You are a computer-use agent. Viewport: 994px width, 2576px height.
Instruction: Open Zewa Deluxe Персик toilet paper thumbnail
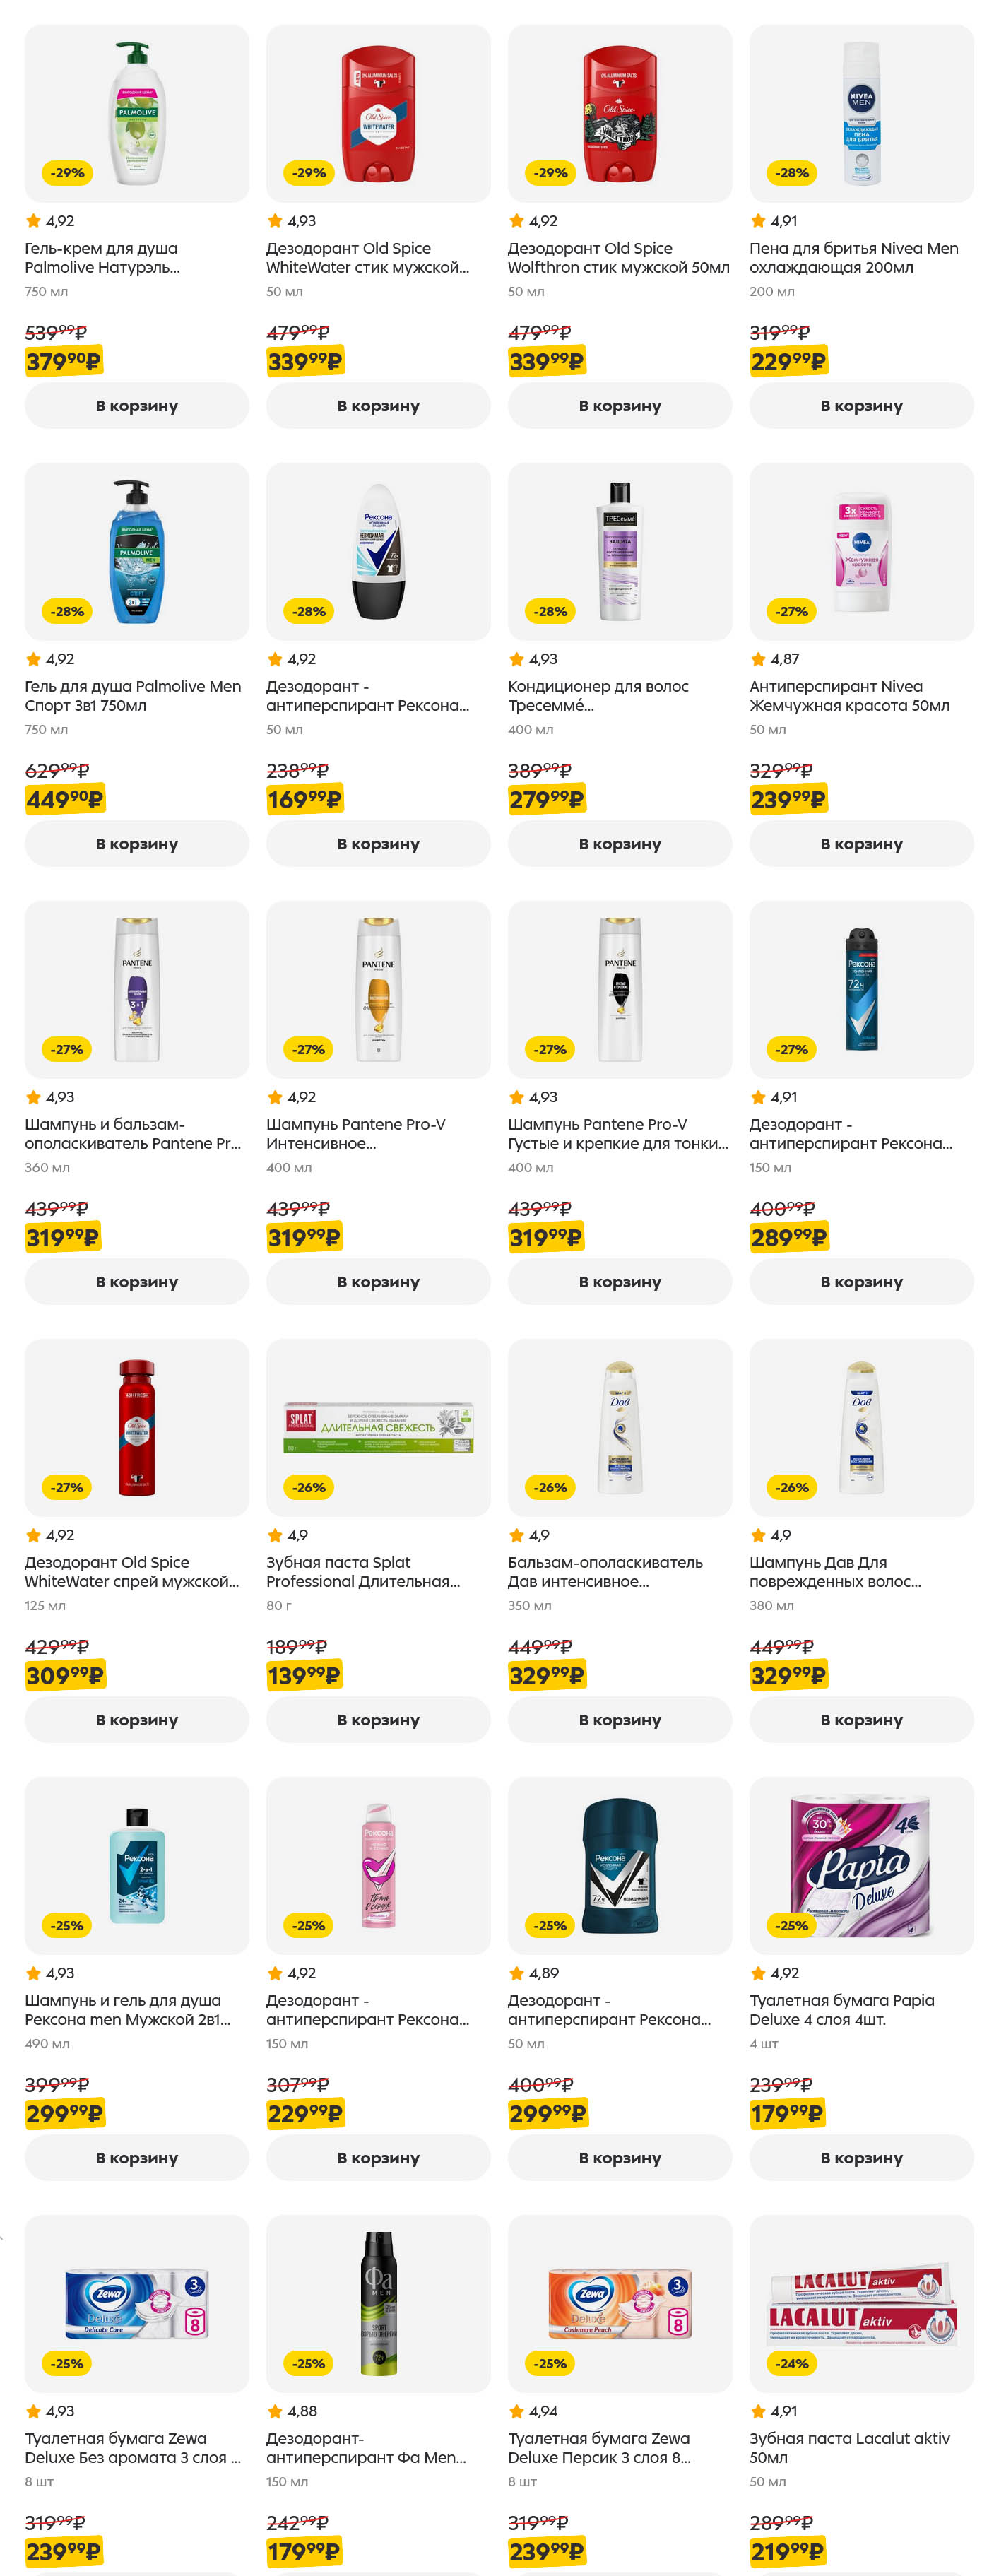[619, 2303]
